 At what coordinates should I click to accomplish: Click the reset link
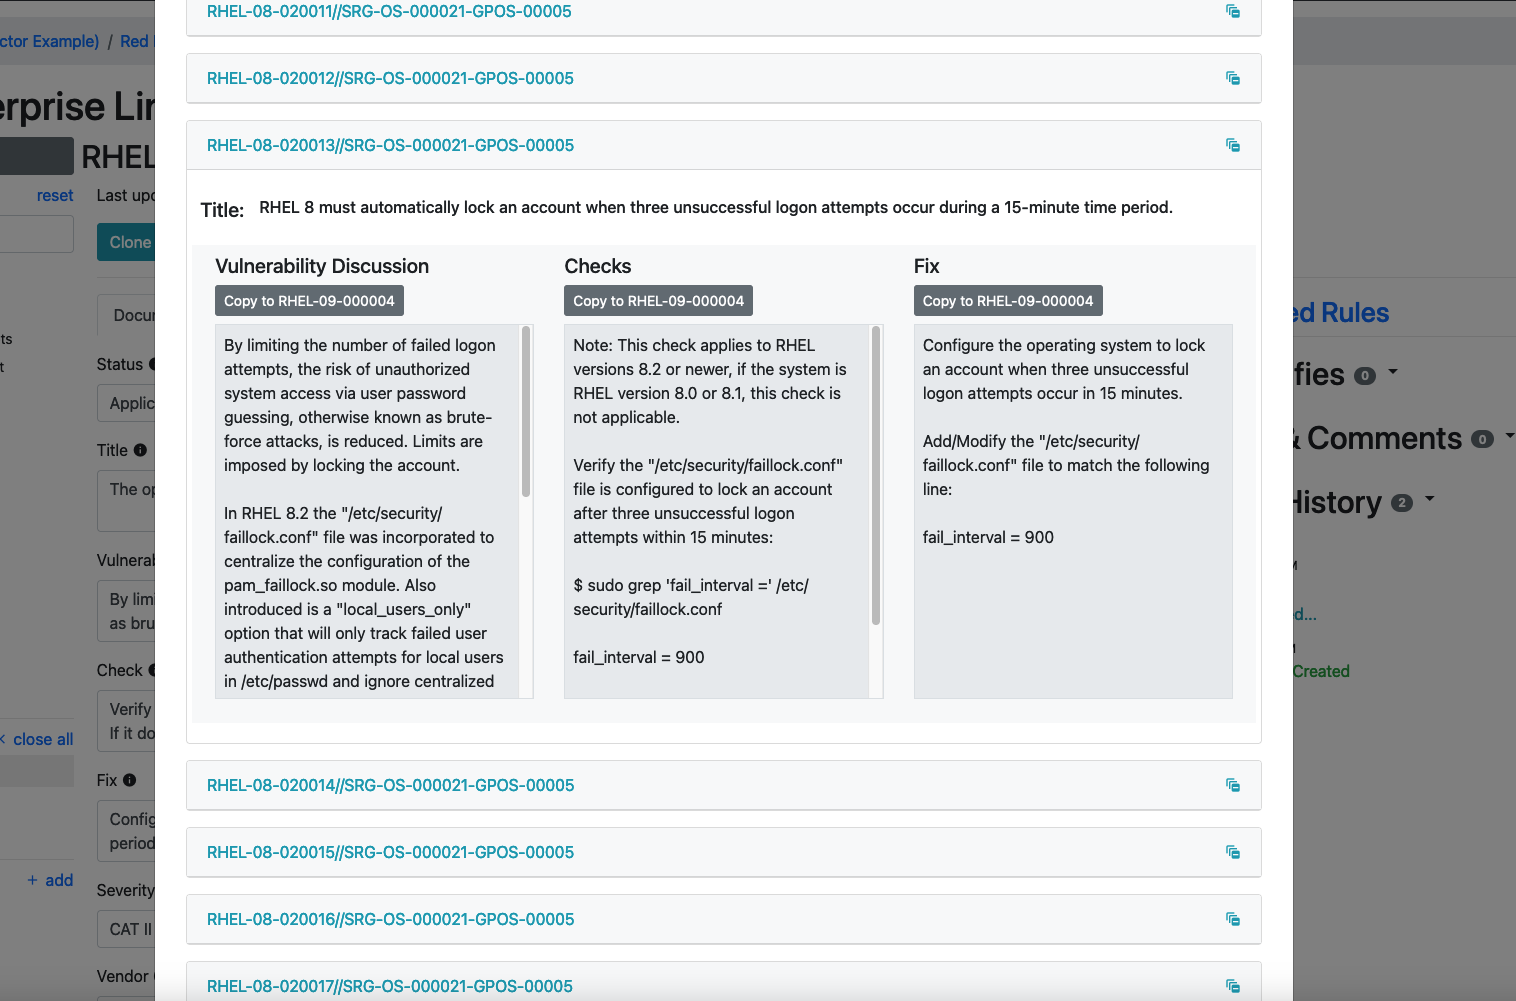pyautogui.click(x=55, y=195)
